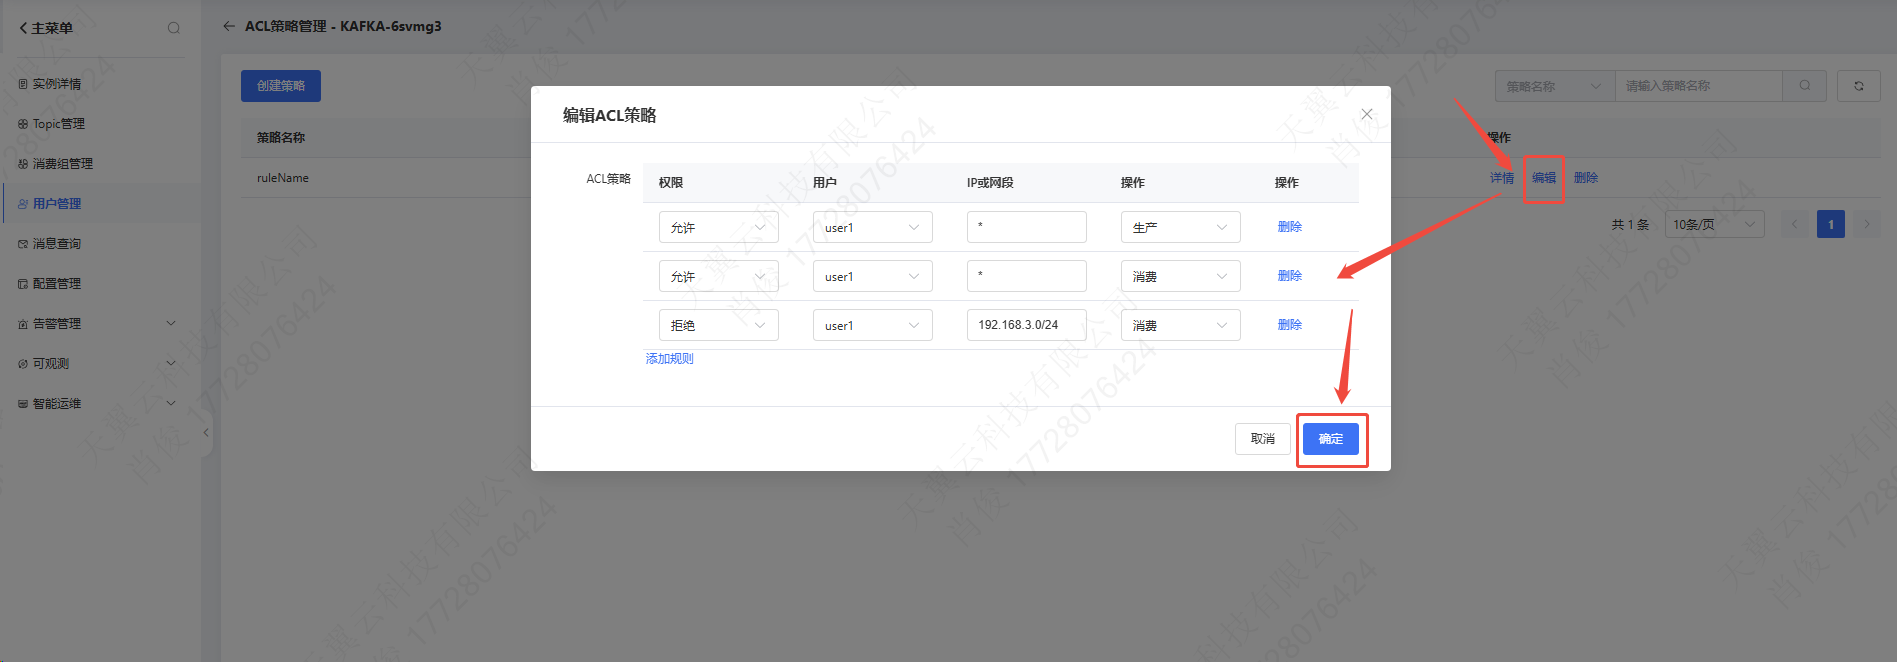Image resolution: width=1897 pixels, height=662 pixels.
Task: Open Topic管理 in the sidebar
Action: point(59,124)
